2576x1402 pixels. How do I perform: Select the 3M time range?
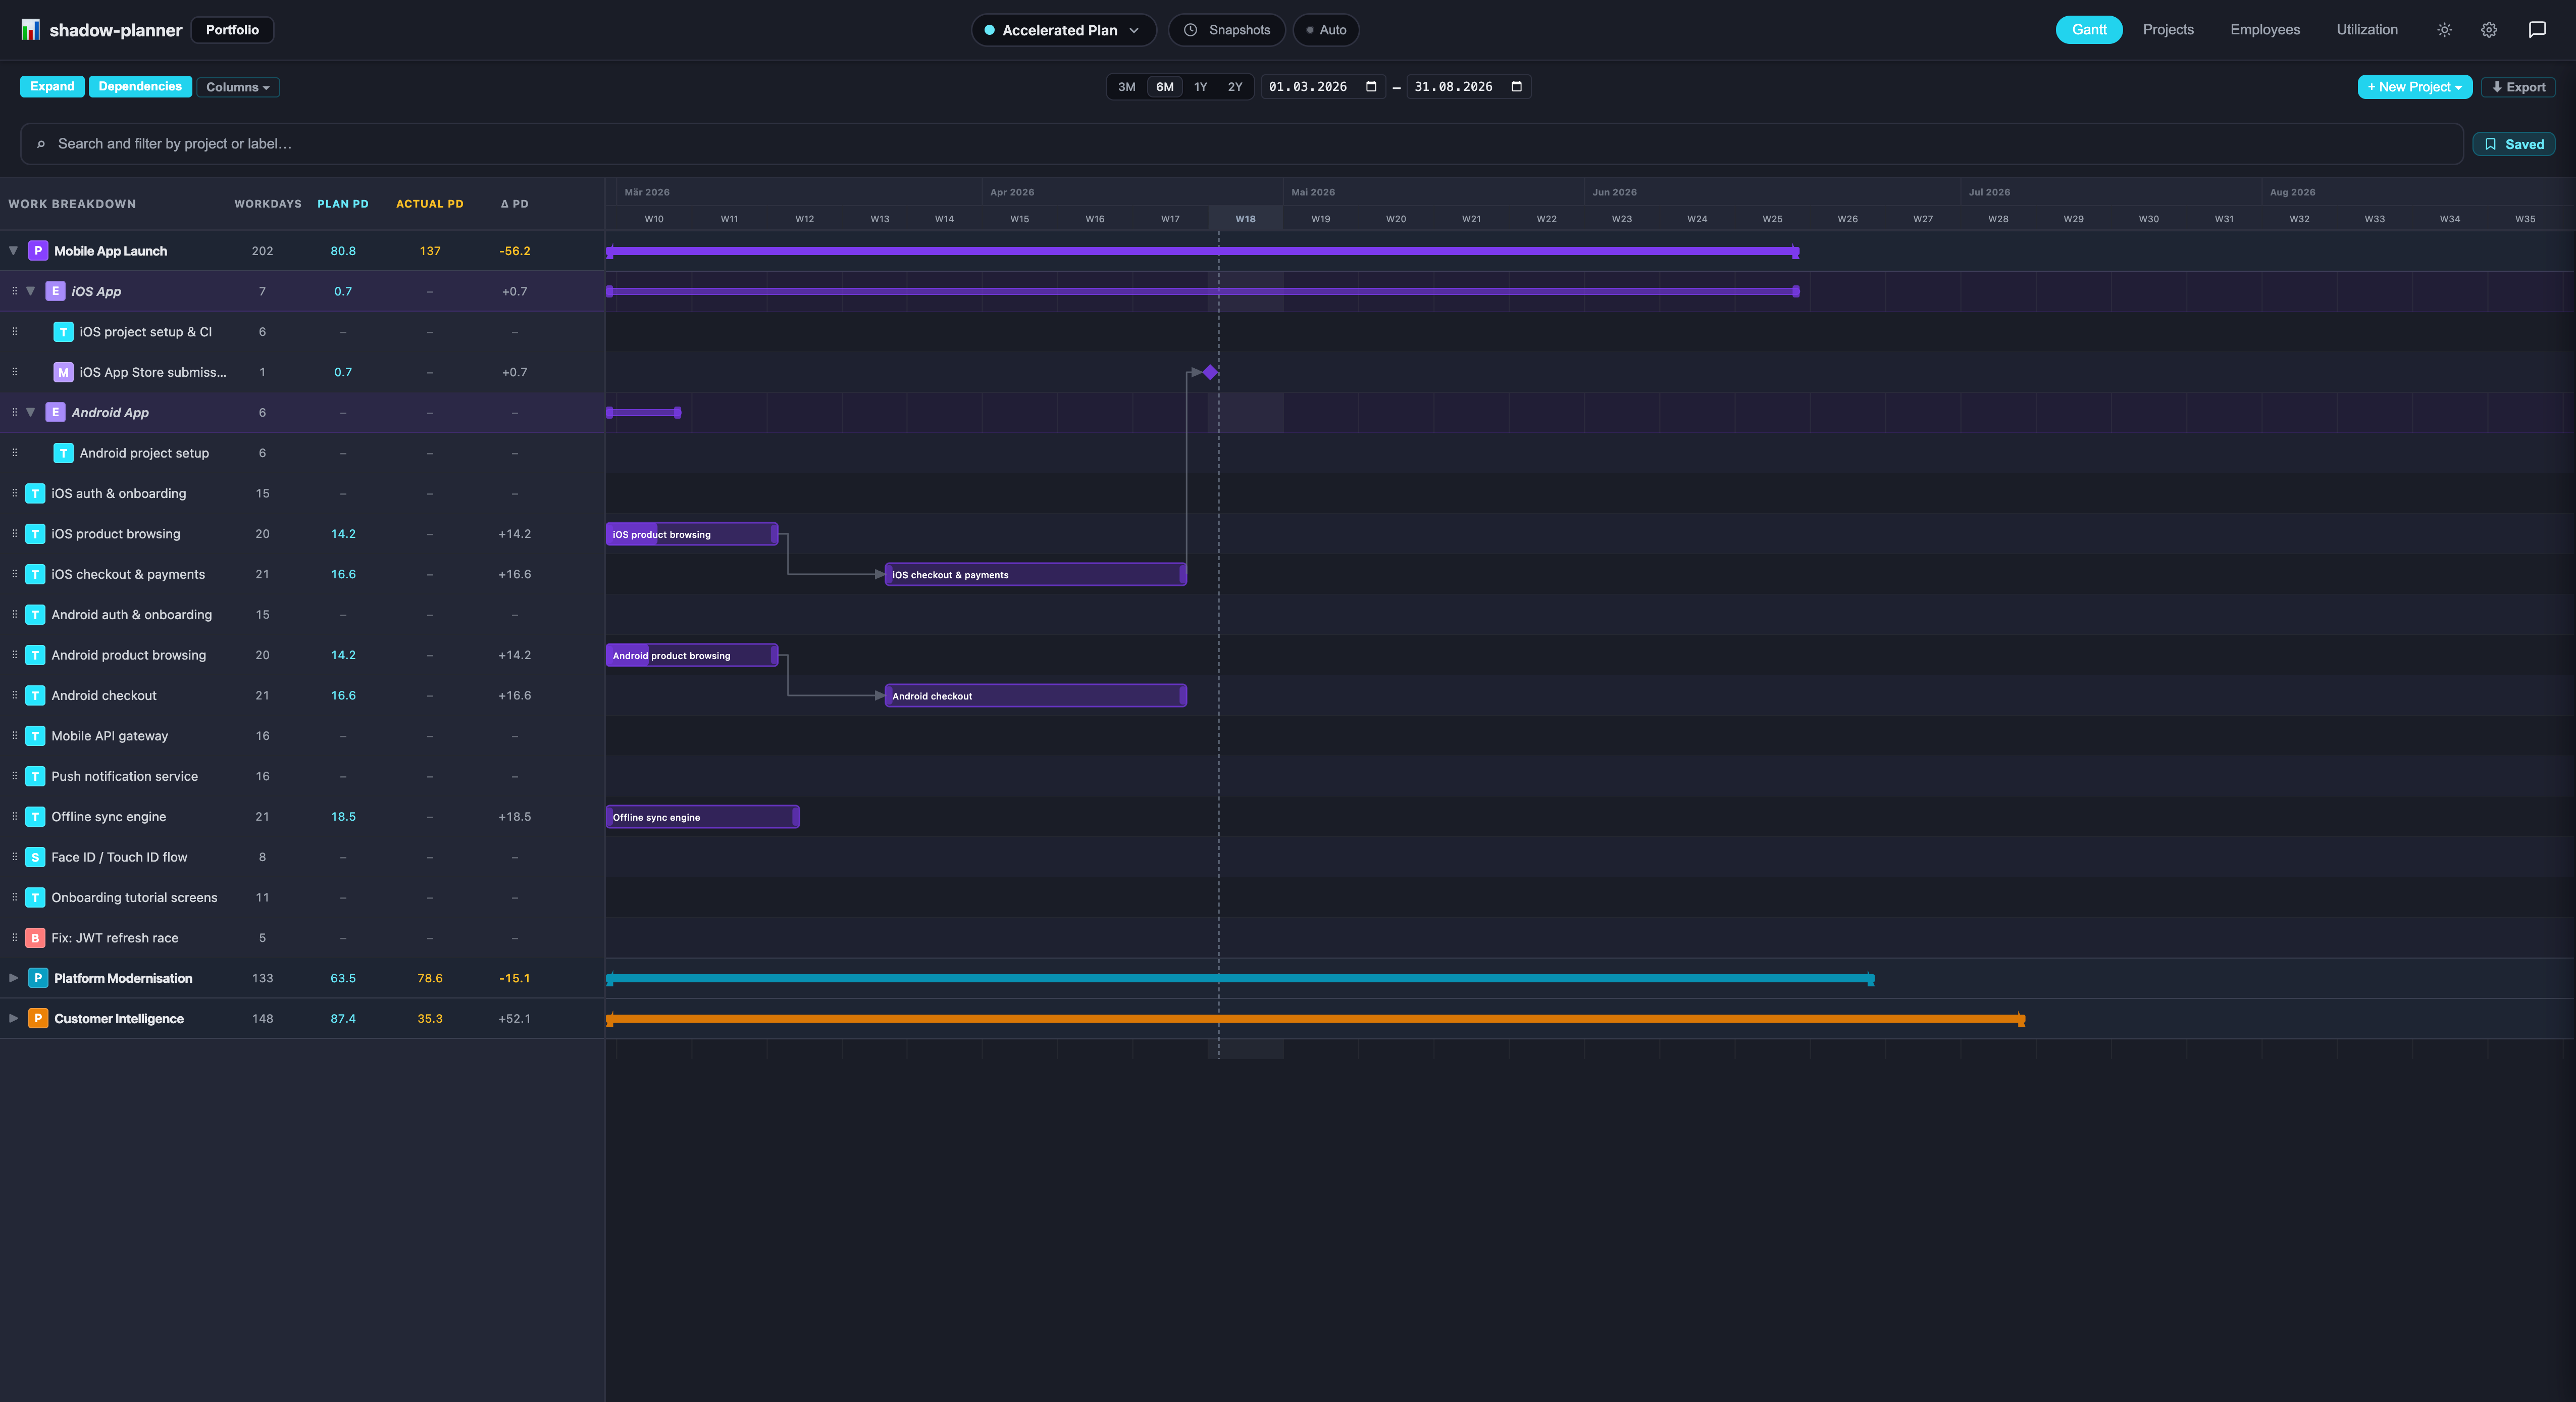click(x=1126, y=87)
